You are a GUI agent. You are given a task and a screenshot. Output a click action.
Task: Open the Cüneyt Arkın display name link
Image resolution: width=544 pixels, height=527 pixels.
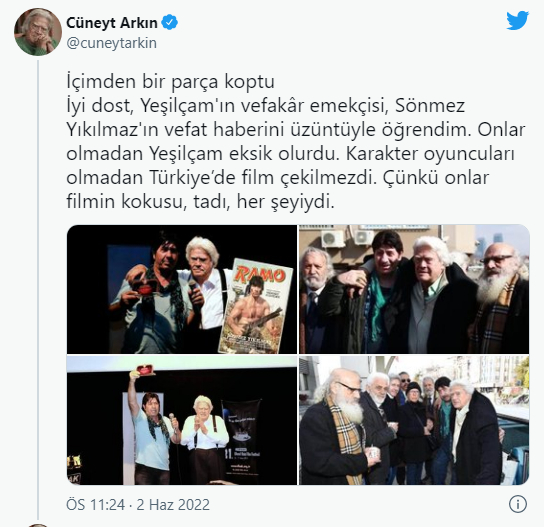112,23
